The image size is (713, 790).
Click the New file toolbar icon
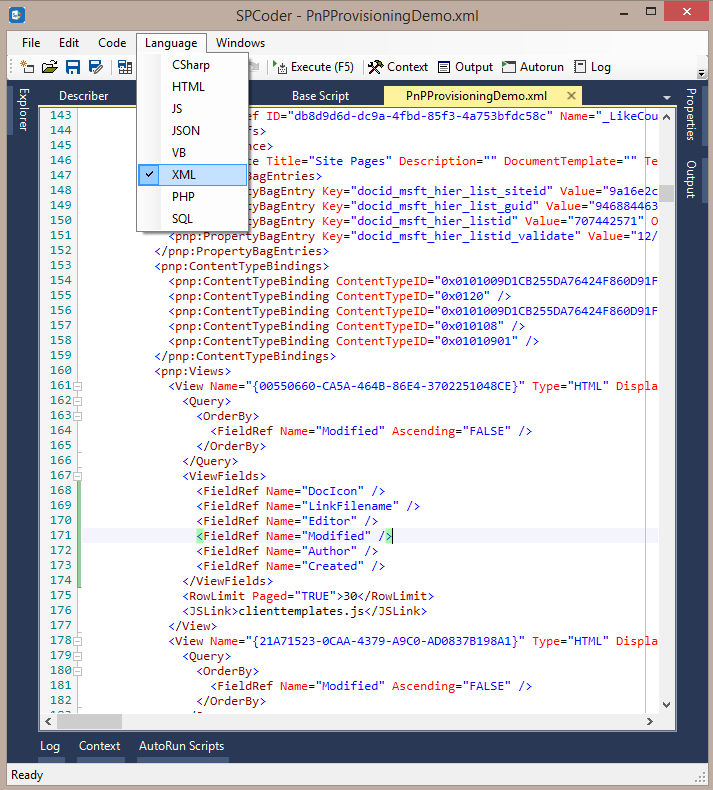(x=27, y=67)
